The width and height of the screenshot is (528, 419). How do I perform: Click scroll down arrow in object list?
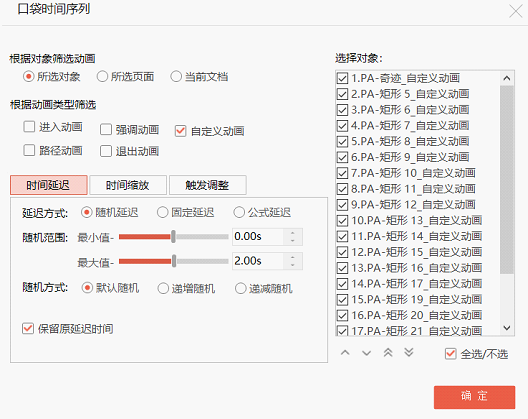tap(507, 327)
